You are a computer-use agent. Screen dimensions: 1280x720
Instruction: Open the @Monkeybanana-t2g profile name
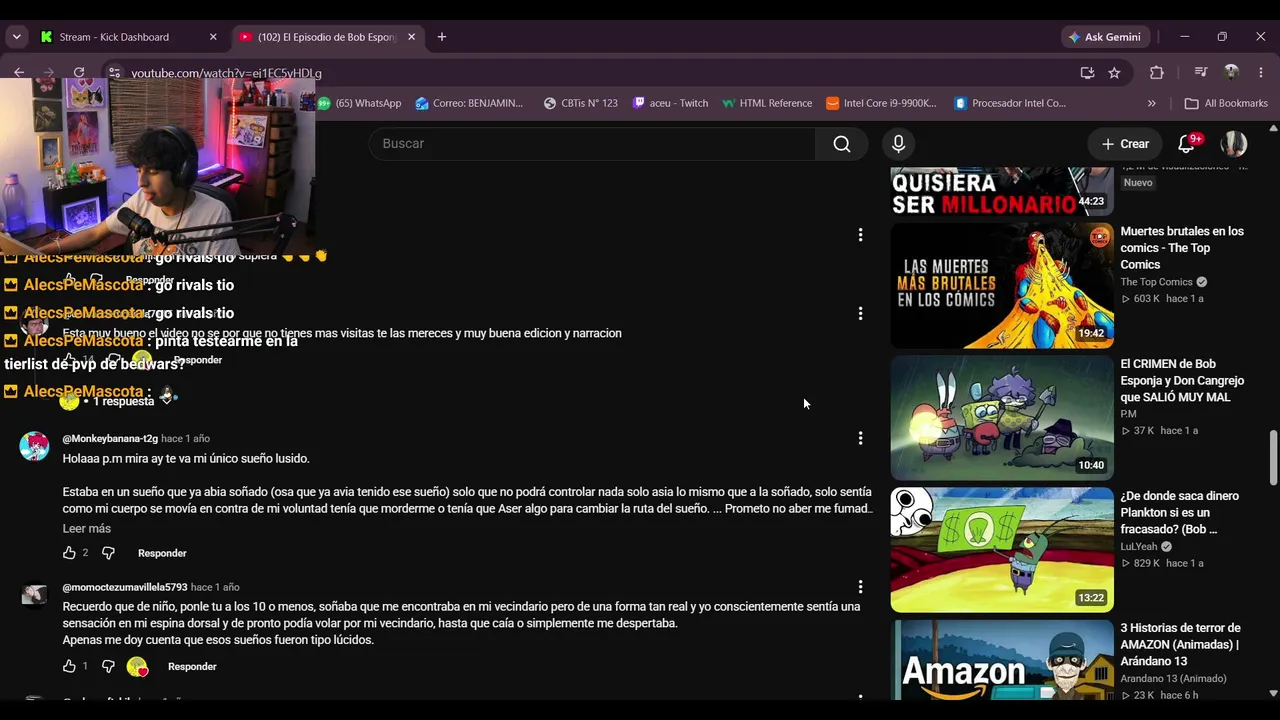[110, 439]
